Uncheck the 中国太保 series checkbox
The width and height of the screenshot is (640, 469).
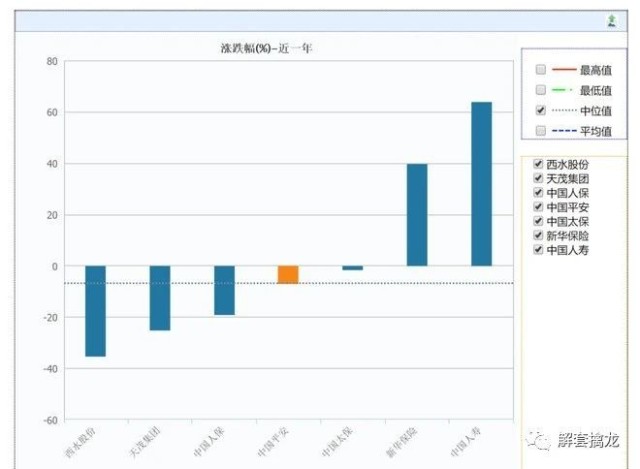538,221
